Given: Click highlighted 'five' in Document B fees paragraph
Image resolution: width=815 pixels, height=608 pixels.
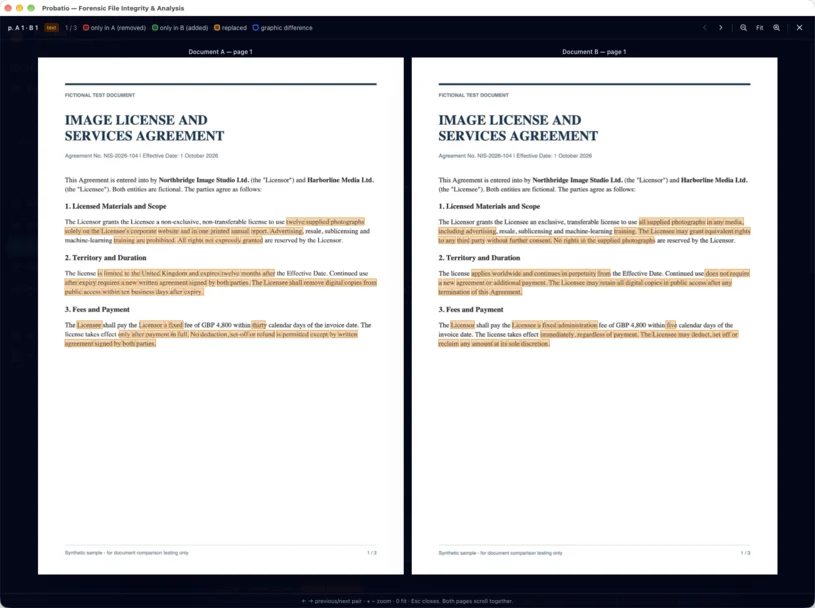Looking at the screenshot, I should (x=671, y=325).
